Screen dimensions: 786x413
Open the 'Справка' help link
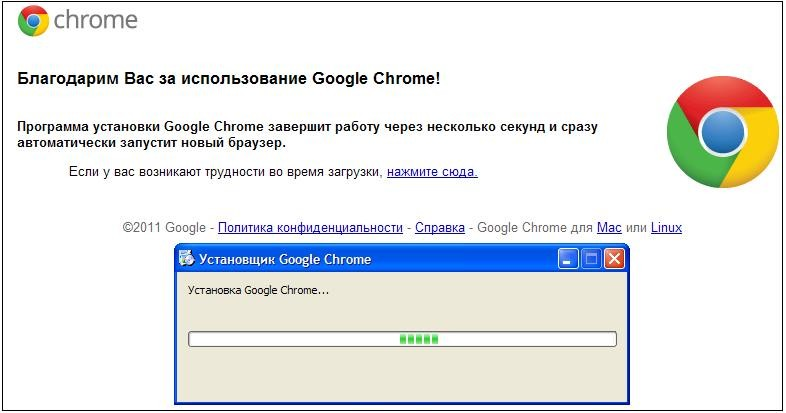(440, 228)
